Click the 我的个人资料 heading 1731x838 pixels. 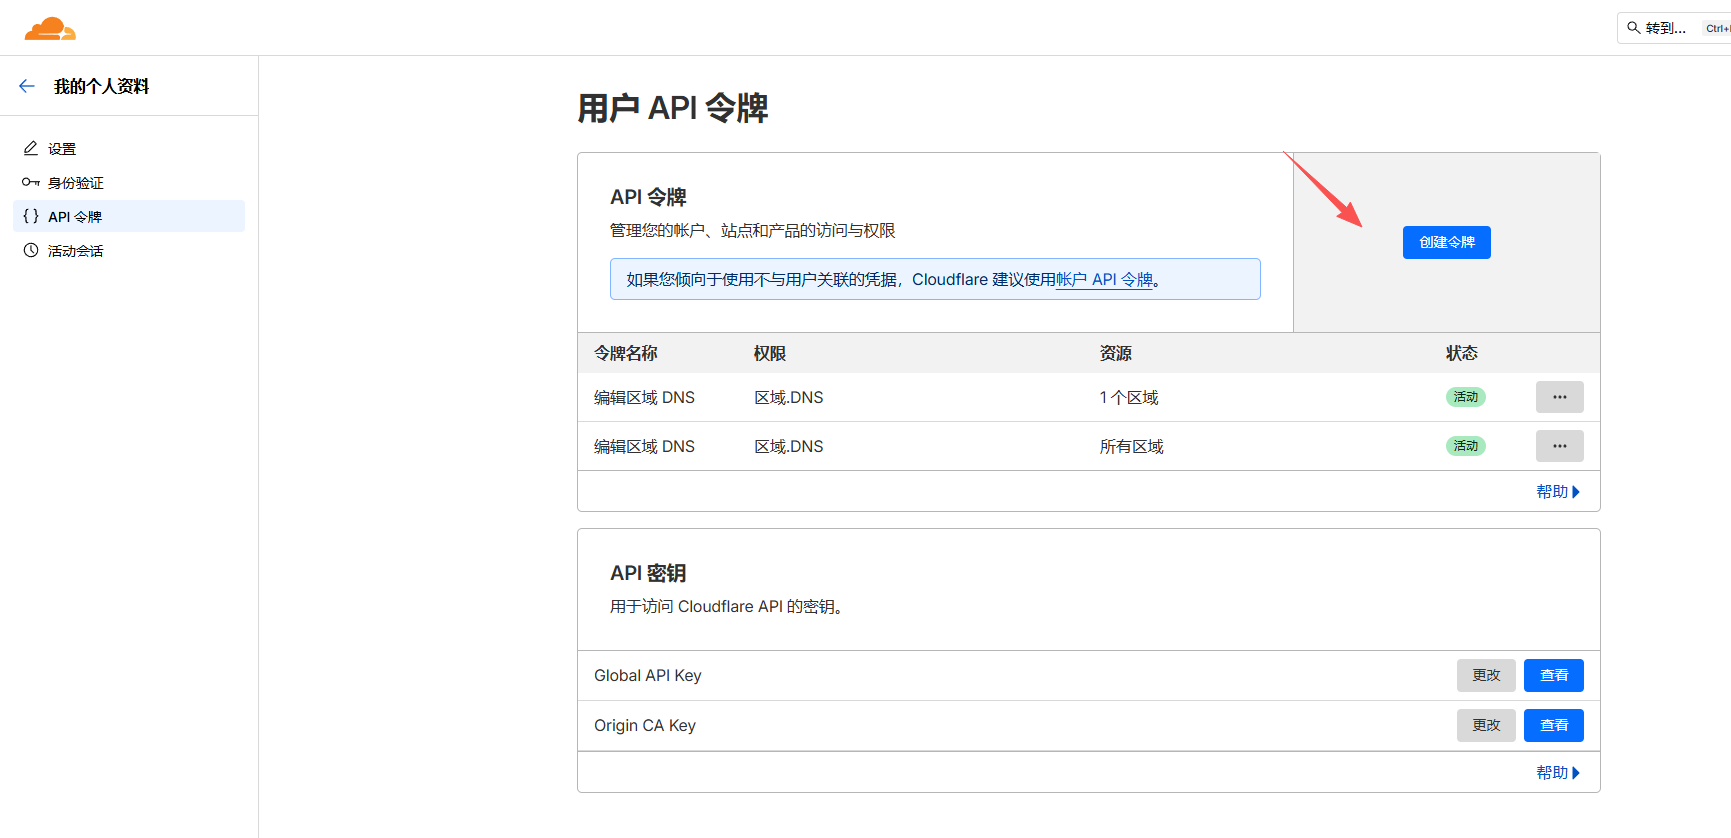[101, 86]
